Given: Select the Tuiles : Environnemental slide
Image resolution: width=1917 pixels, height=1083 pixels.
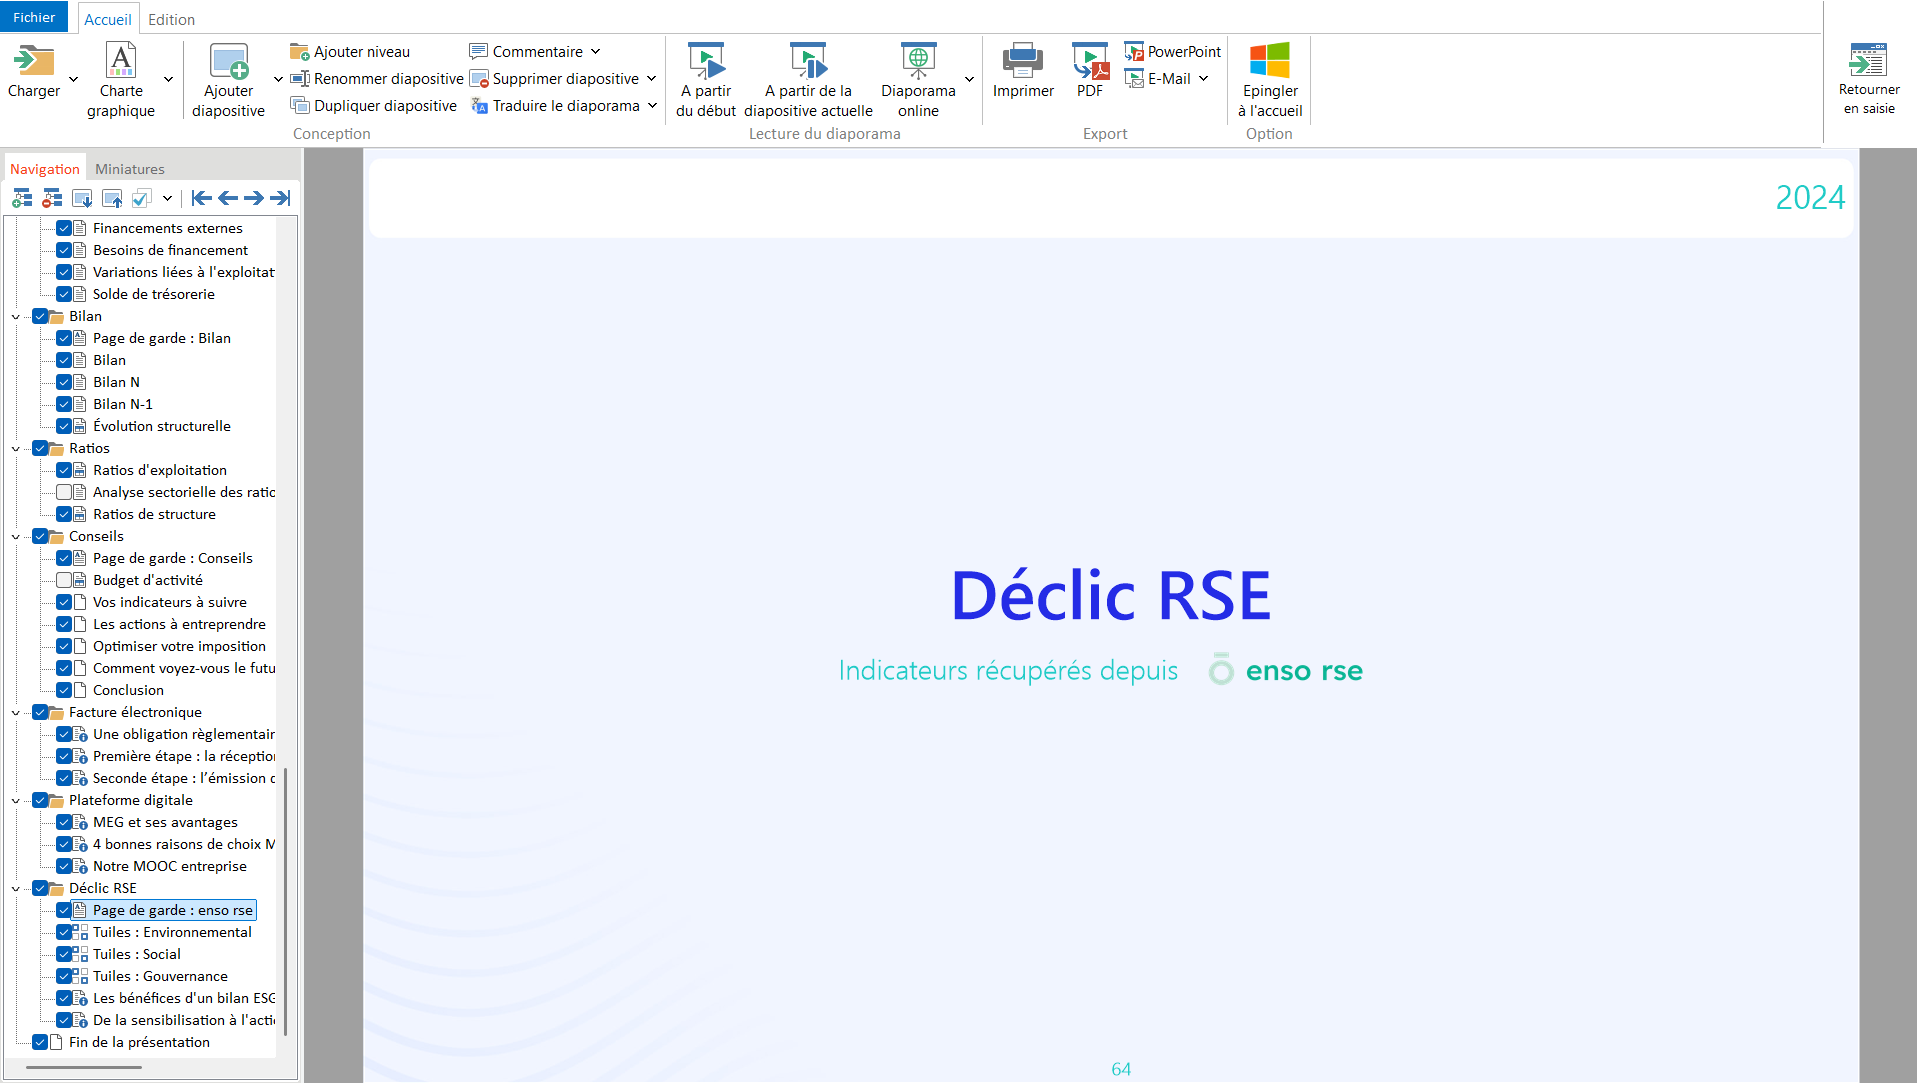Looking at the screenshot, I should pyautogui.click(x=172, y=932).
